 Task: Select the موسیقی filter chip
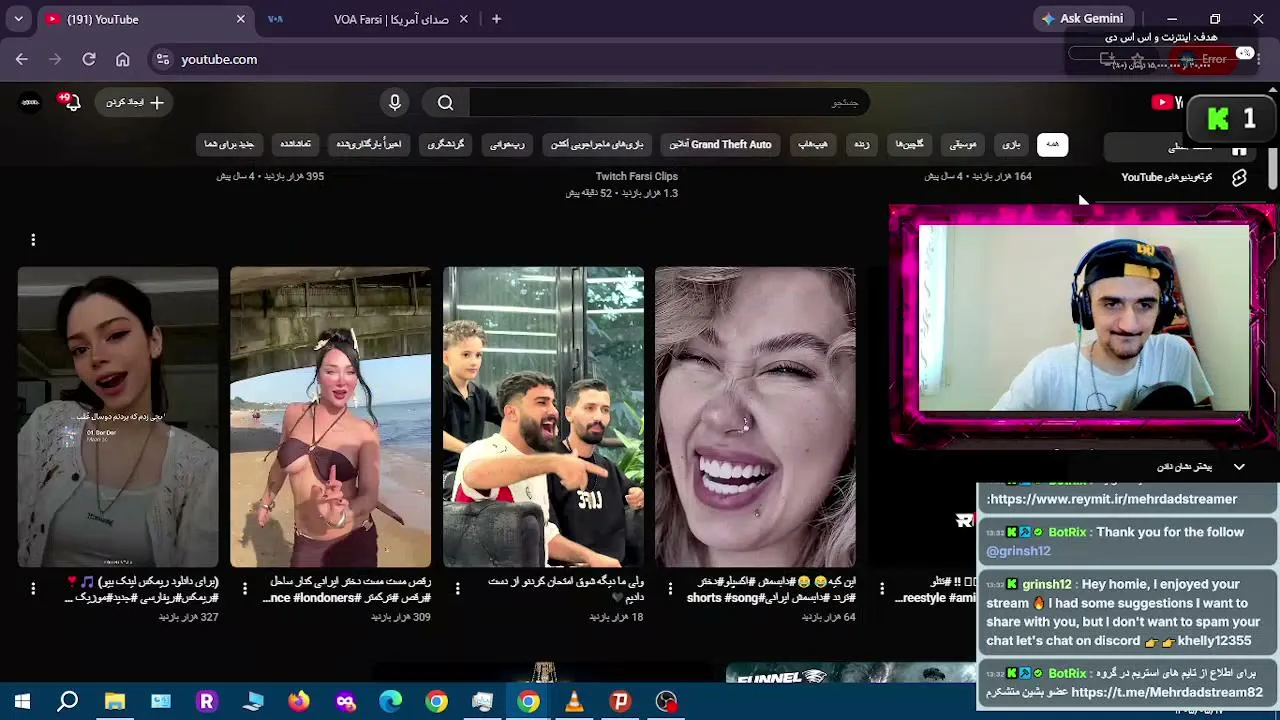pos(962,144)
